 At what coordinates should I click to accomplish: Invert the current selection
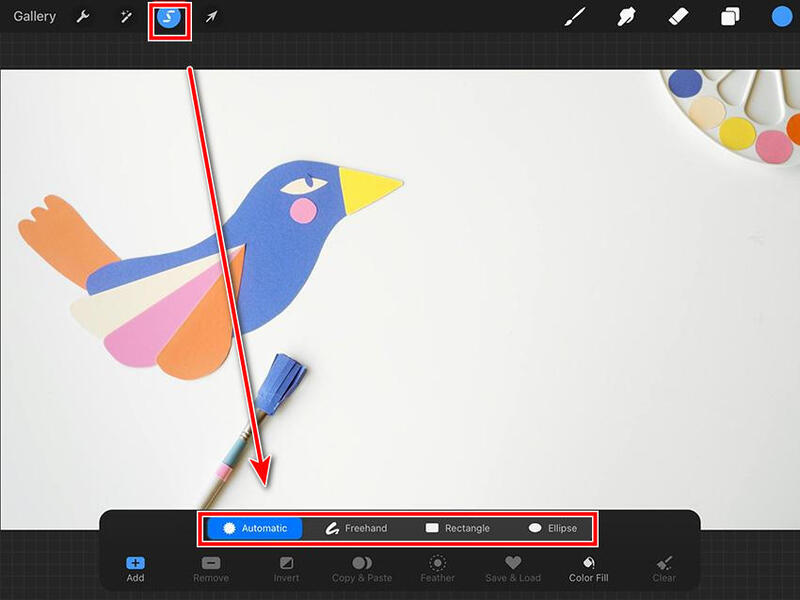[x=286, y=569]
